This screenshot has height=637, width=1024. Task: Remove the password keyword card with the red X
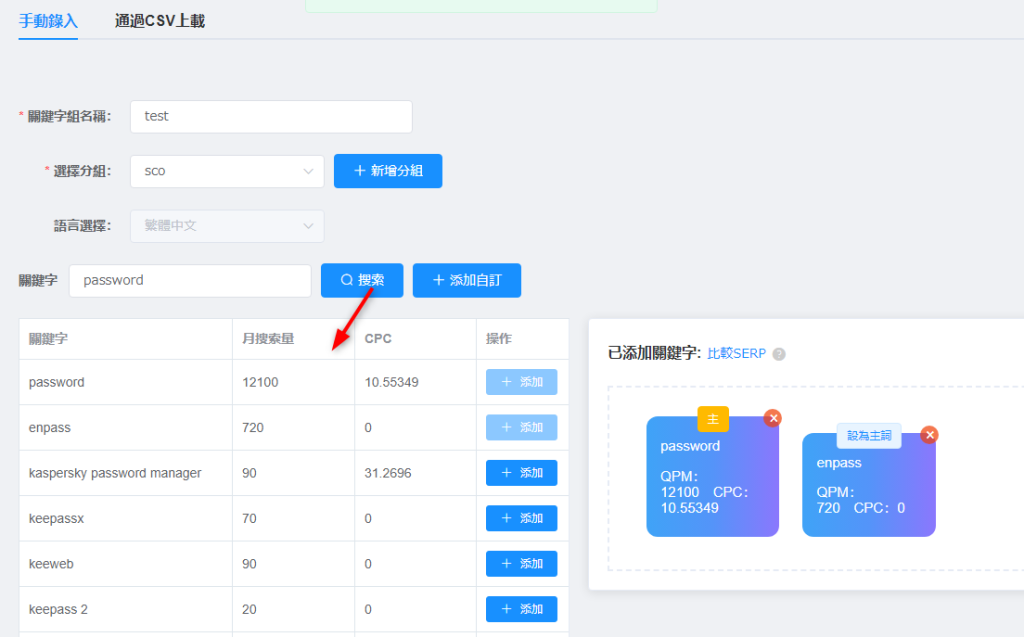773,418
